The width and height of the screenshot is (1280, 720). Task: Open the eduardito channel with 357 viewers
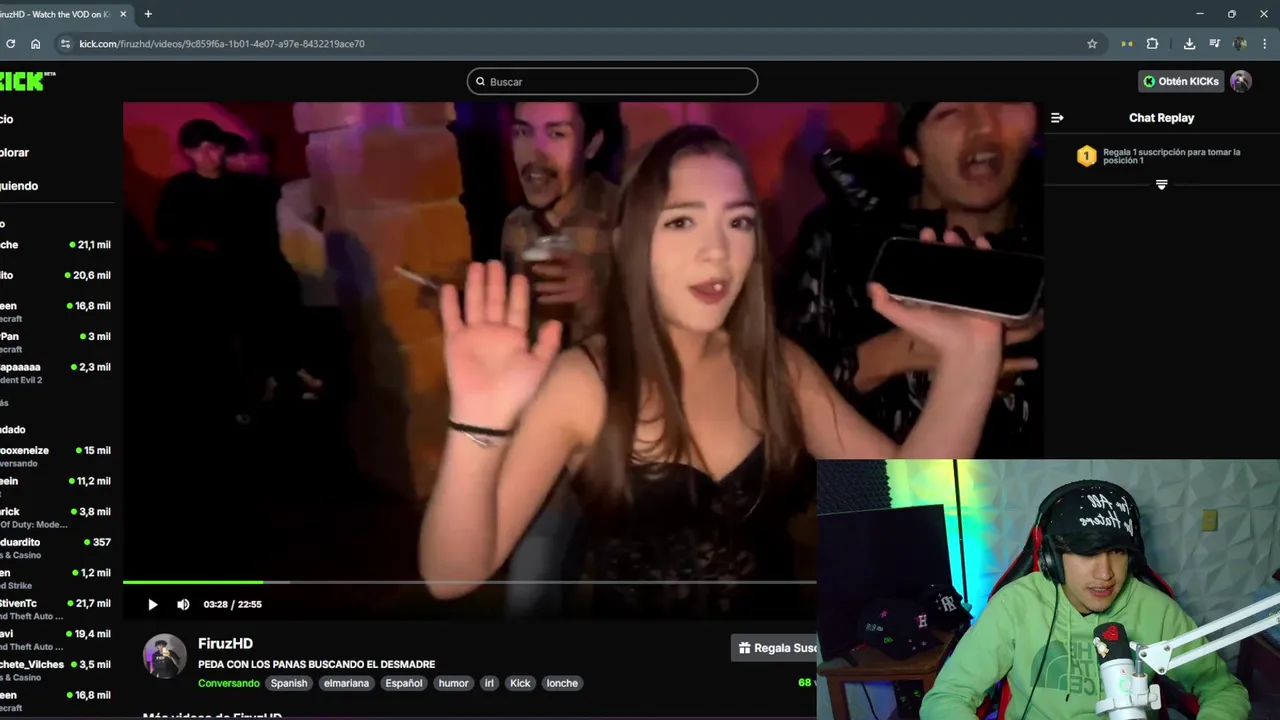tap(56, 548)
